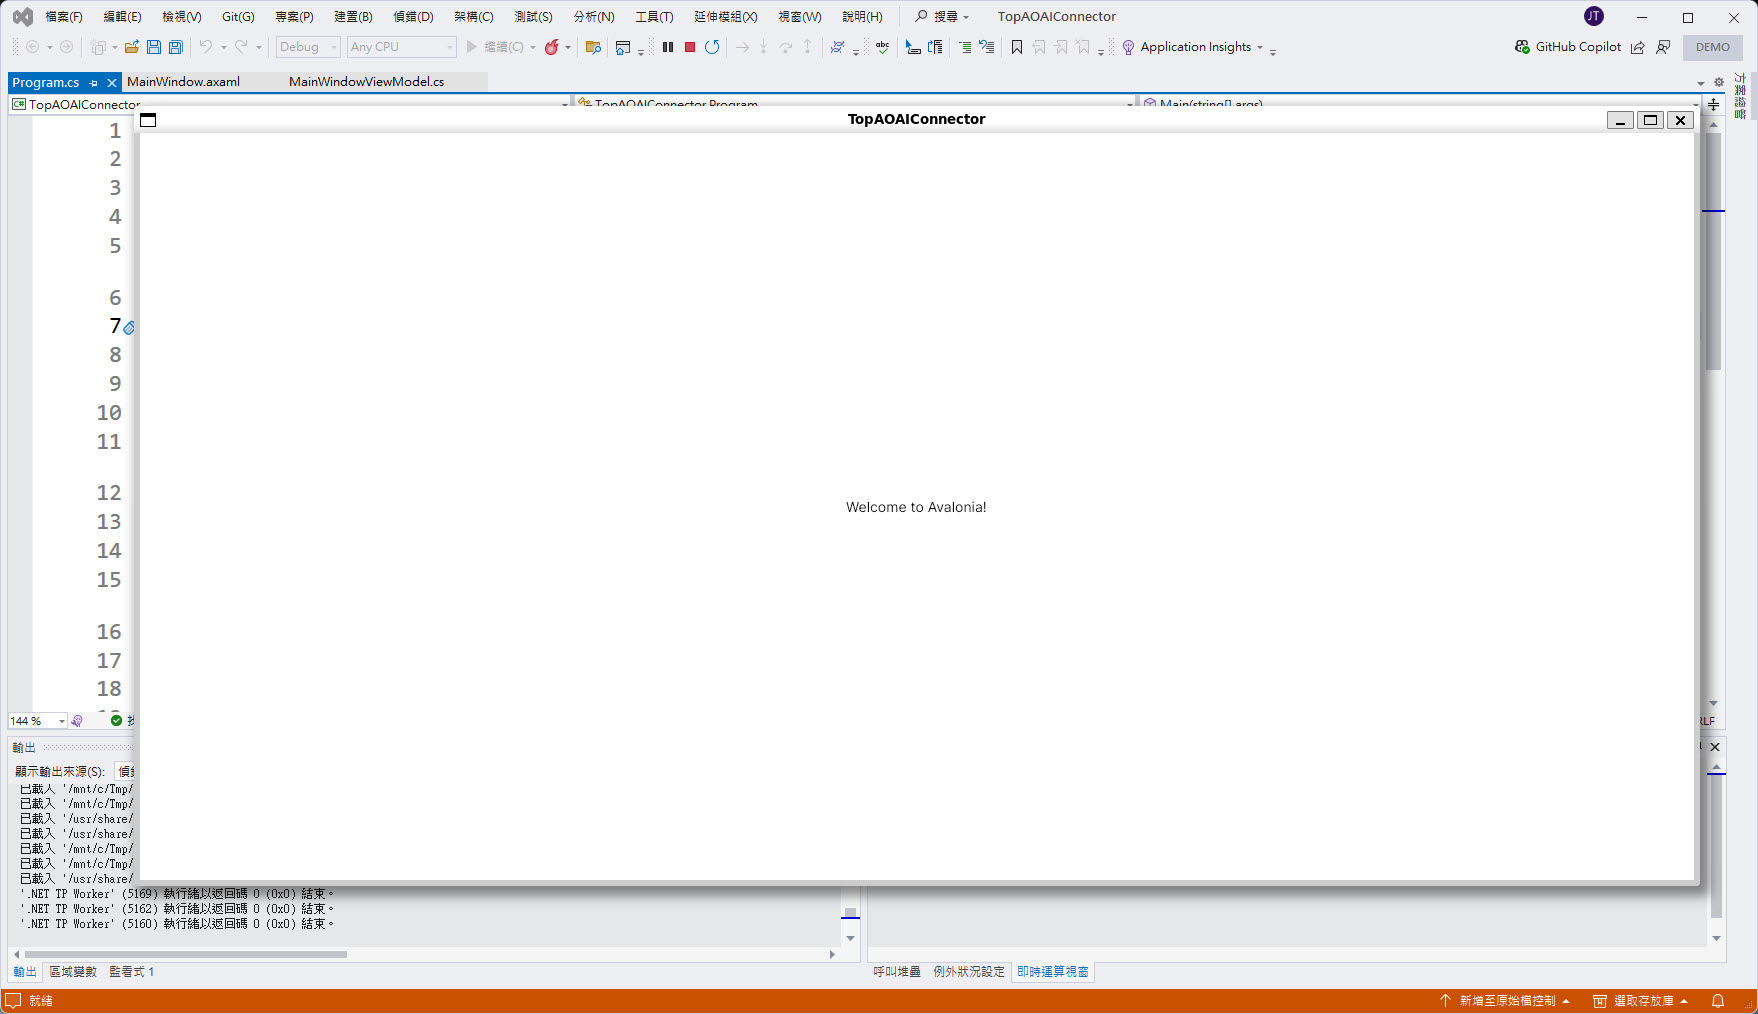Click the split editor handle icon

tap(1713, 104)
